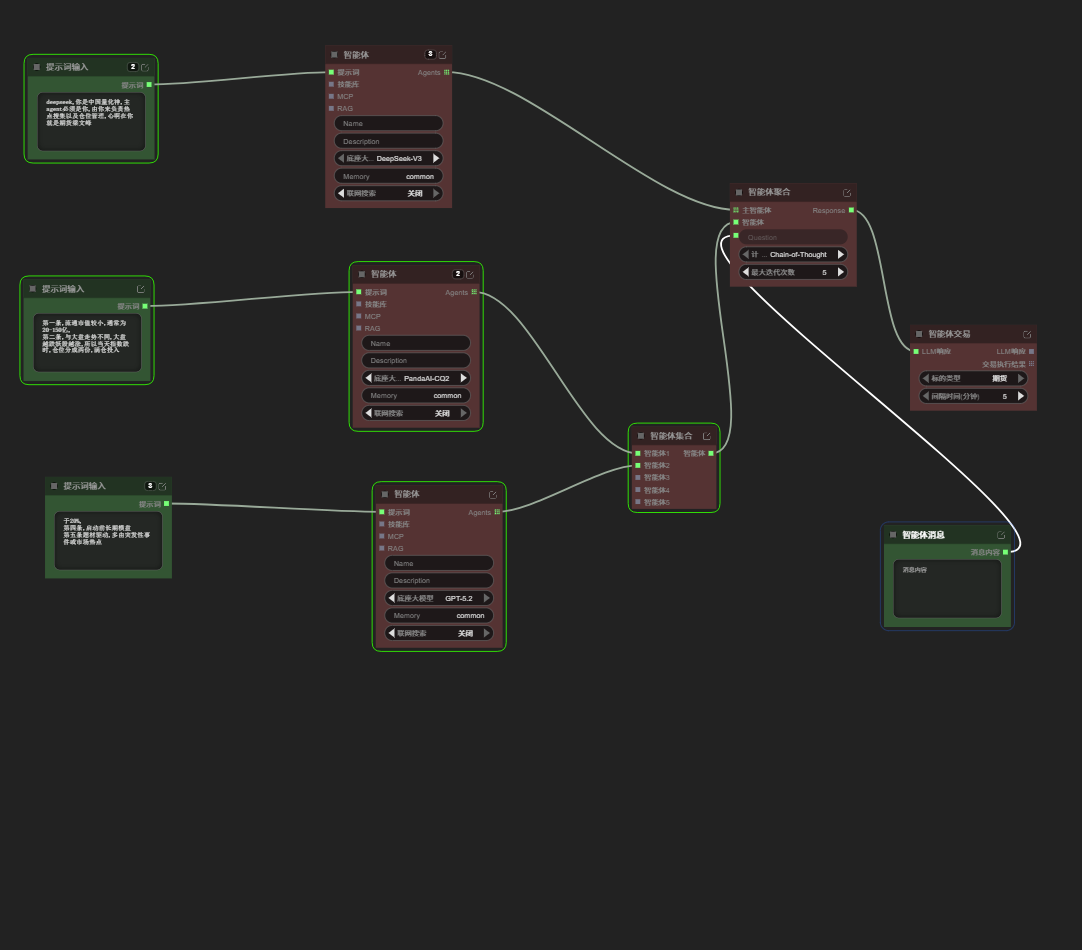Screen dimensions: 1082x950
Task: Change PandaAI-CQ2 model to previous option
Action: 368,378
